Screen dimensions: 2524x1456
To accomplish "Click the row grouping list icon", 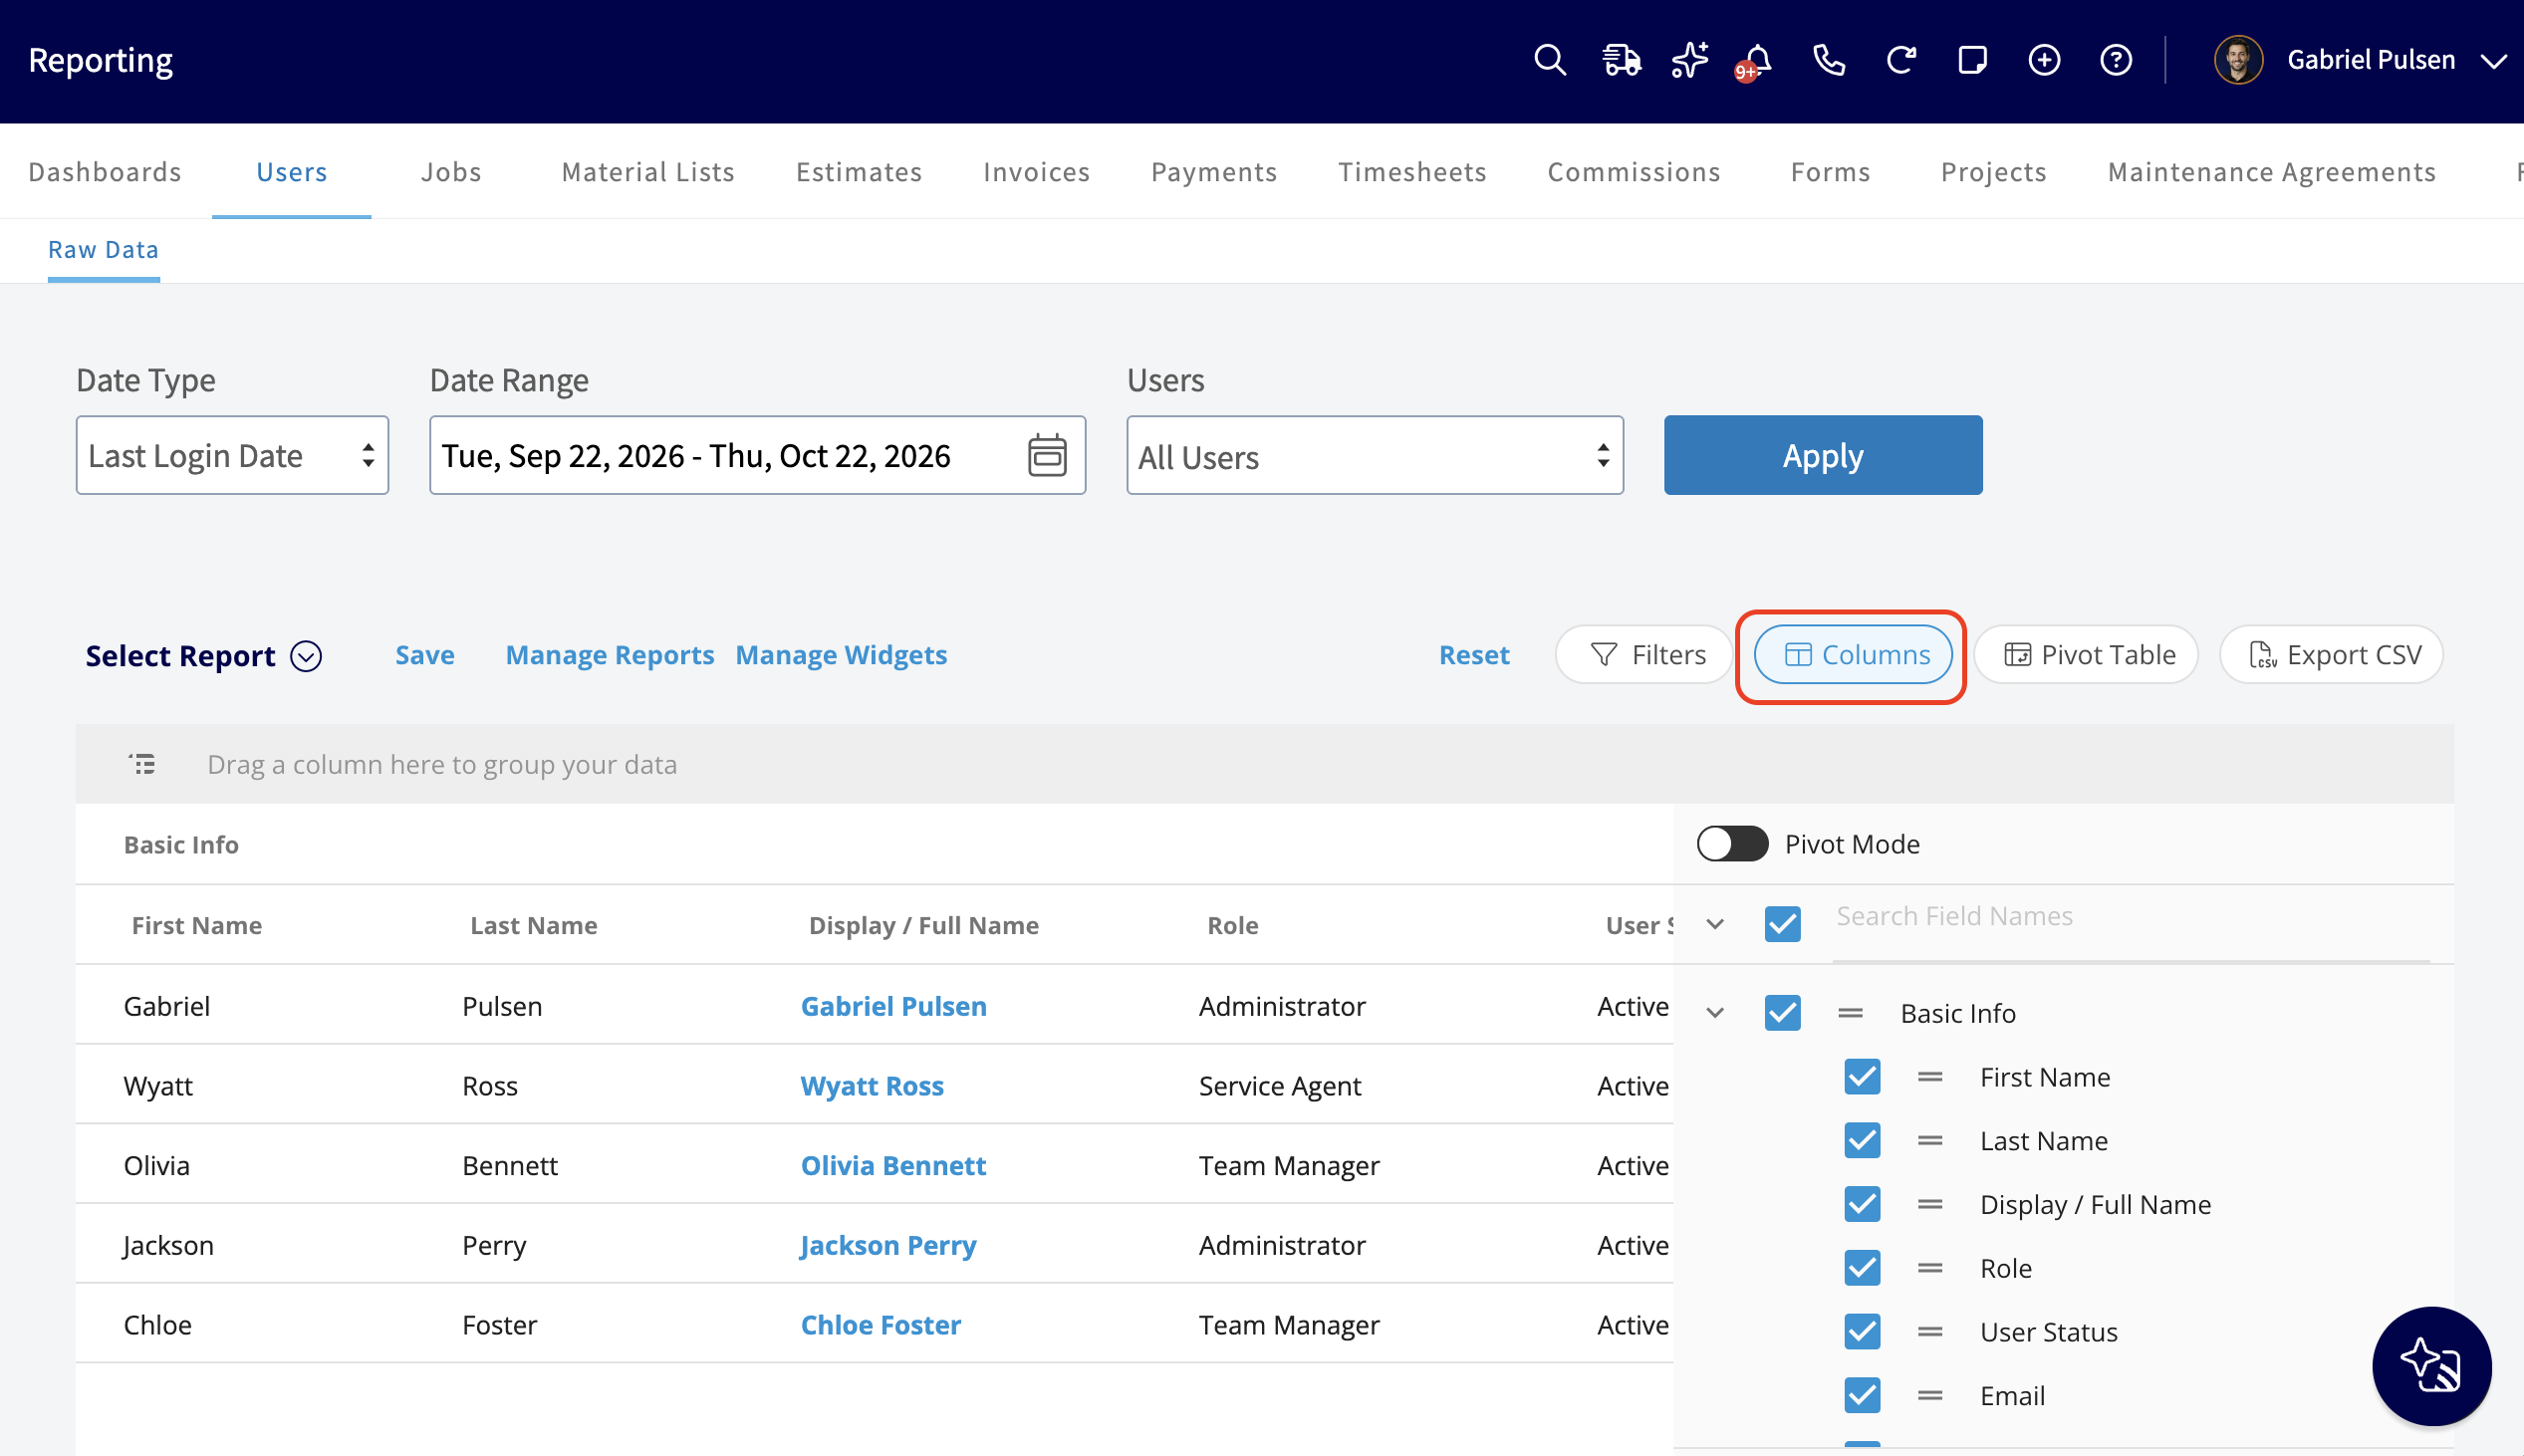I will pos(142,765).
